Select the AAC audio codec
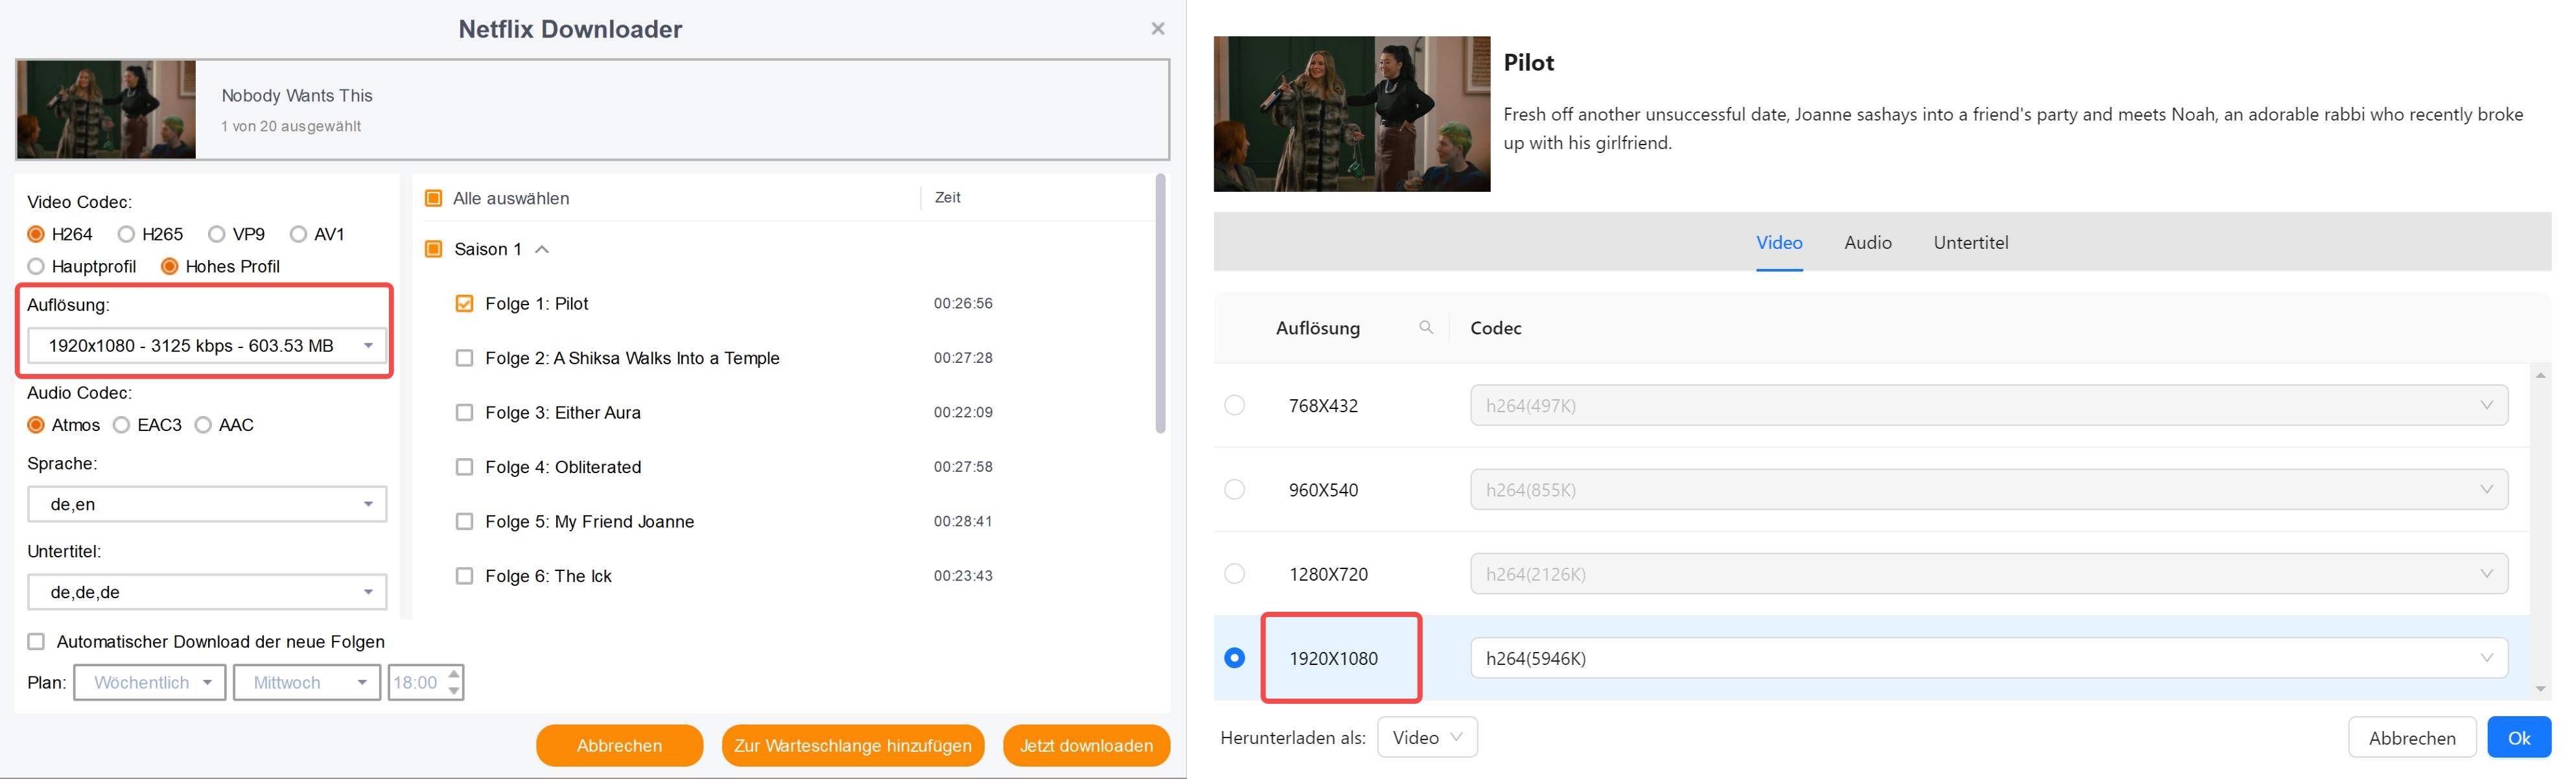 click(x=204, y=424)
